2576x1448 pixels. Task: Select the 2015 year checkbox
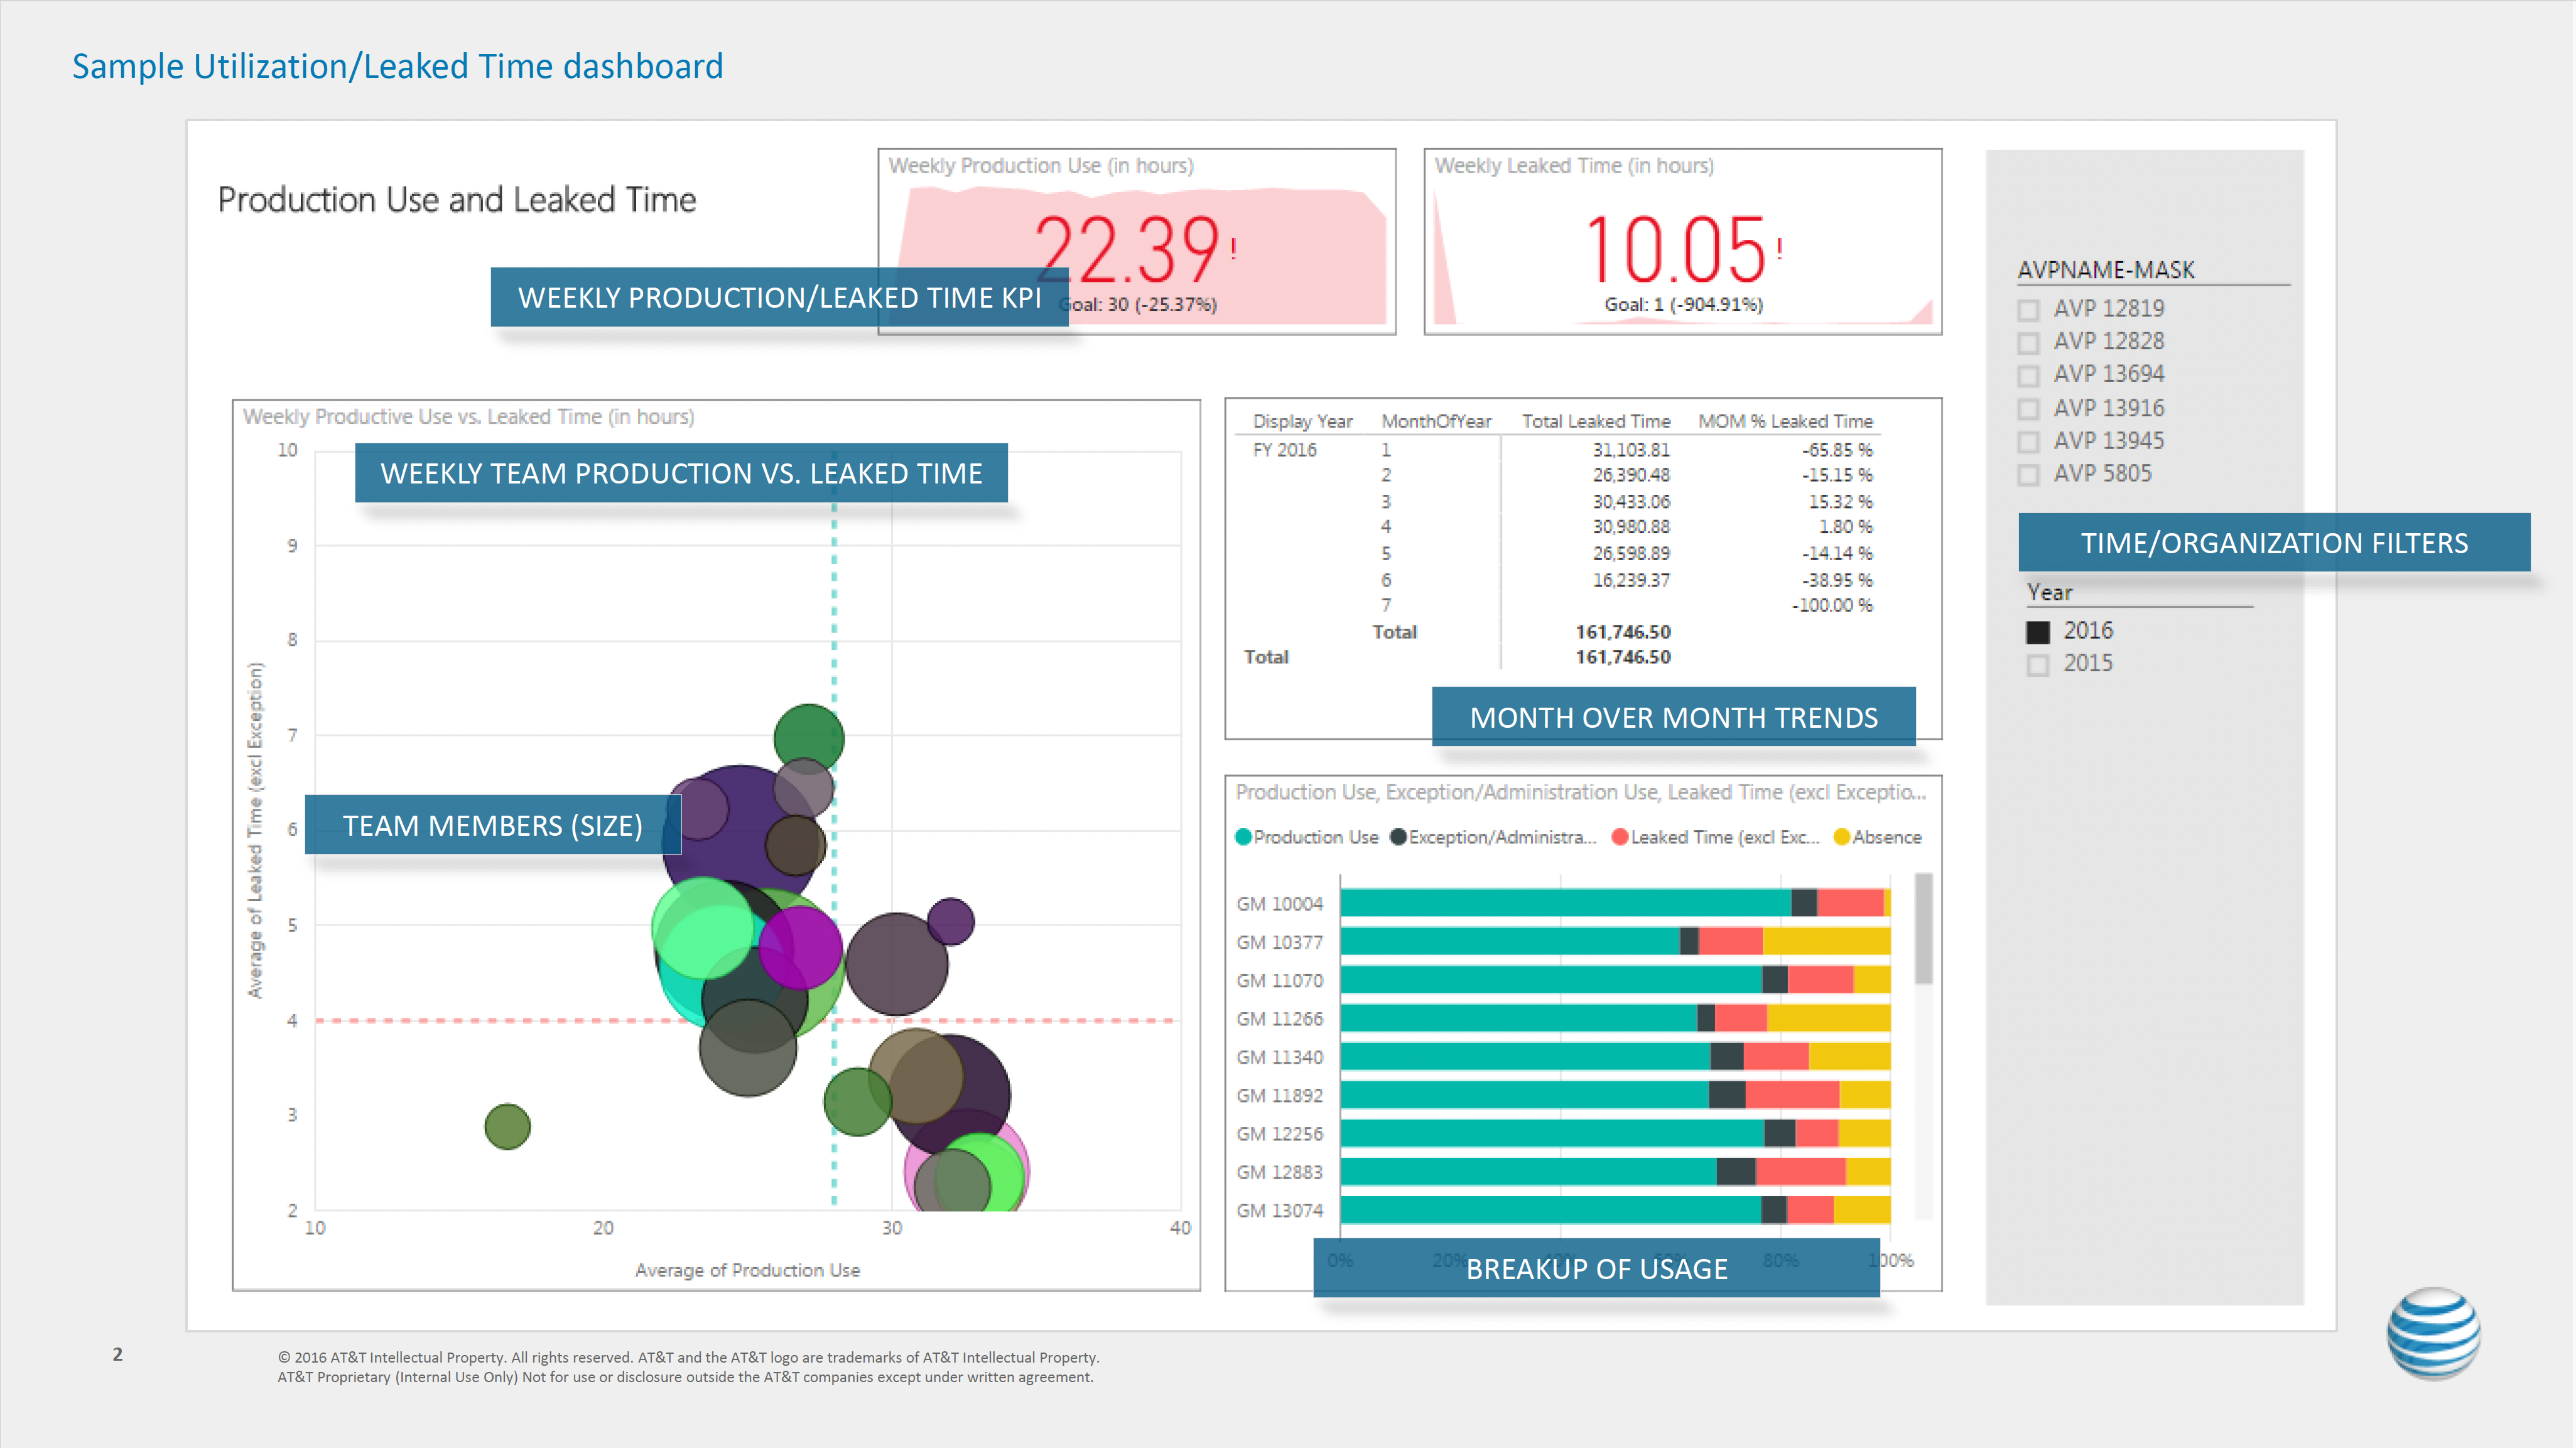click(x=2037, y=665)
